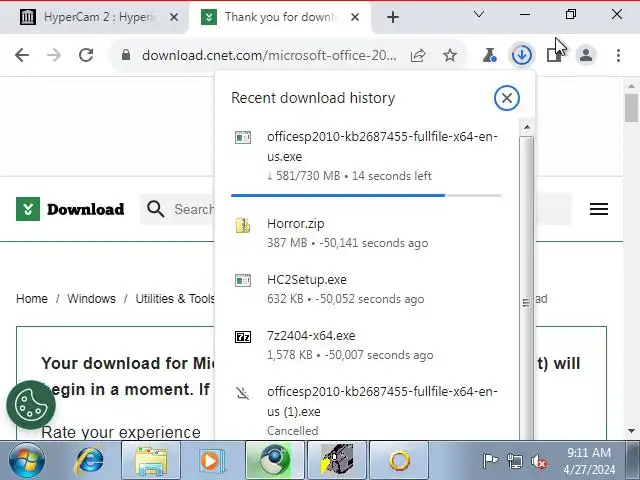Share this page icon in address bar
The image size is (640, 480).
[x=418, y=55]
